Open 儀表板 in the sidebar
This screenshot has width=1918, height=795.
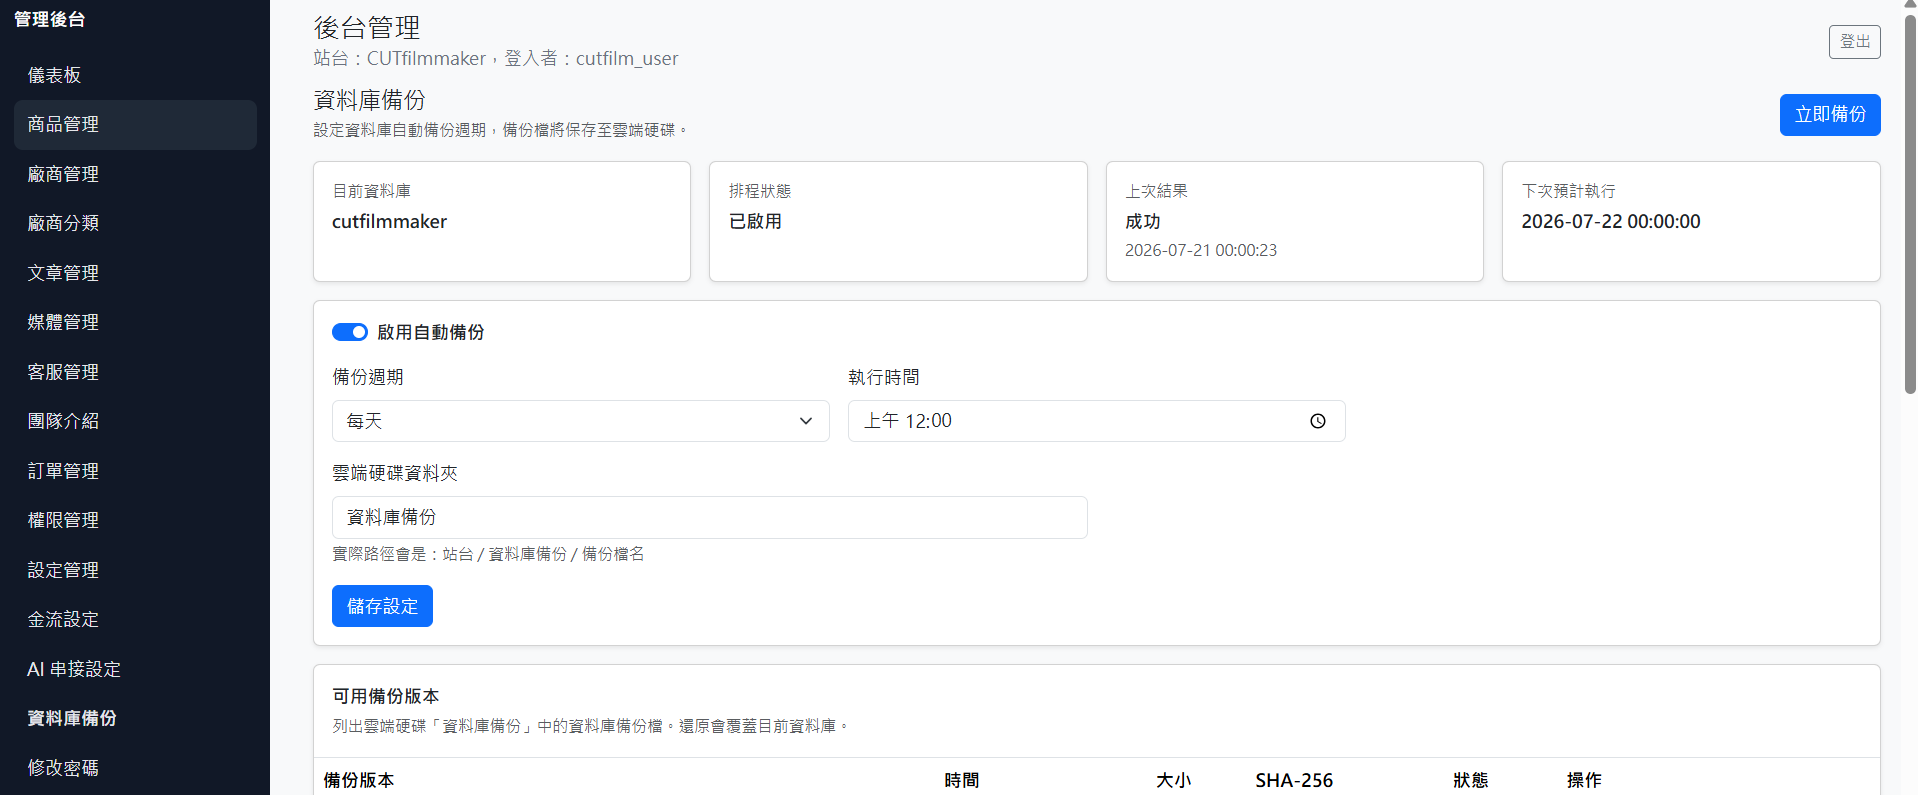(135, 75)
